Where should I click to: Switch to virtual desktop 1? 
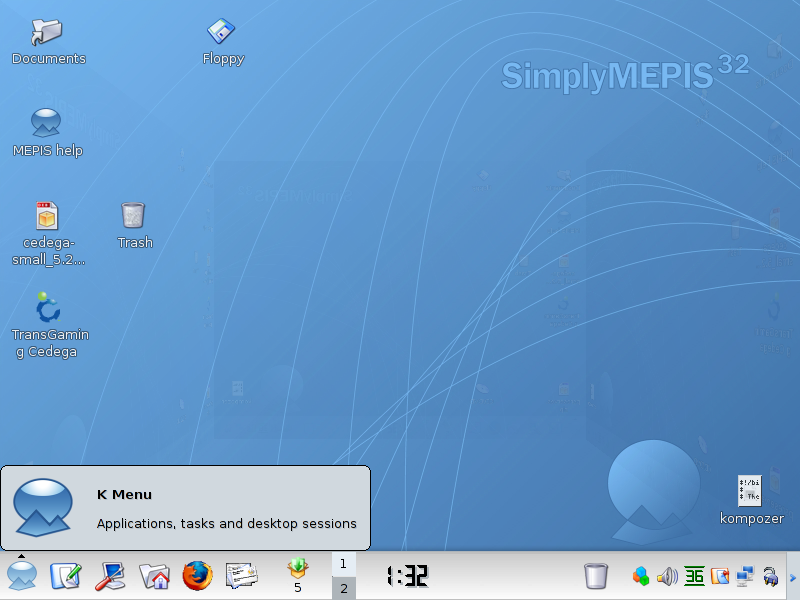[343, 564]
